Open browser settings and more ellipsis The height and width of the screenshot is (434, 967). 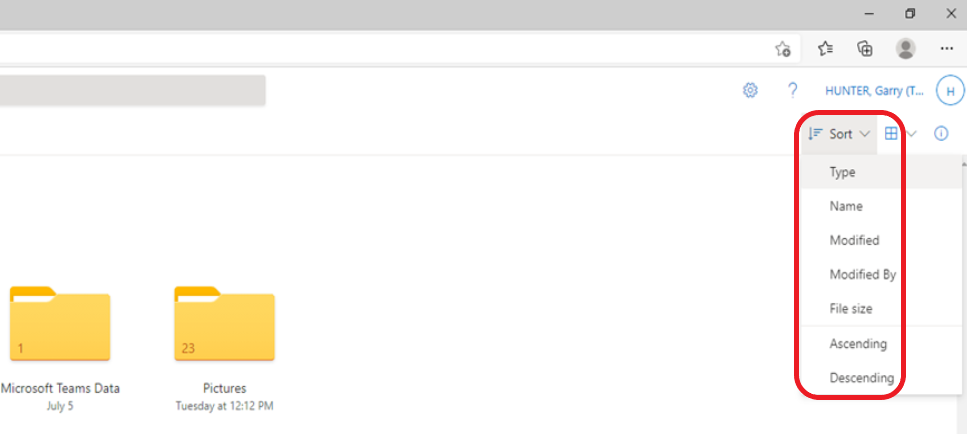[946, 48]
